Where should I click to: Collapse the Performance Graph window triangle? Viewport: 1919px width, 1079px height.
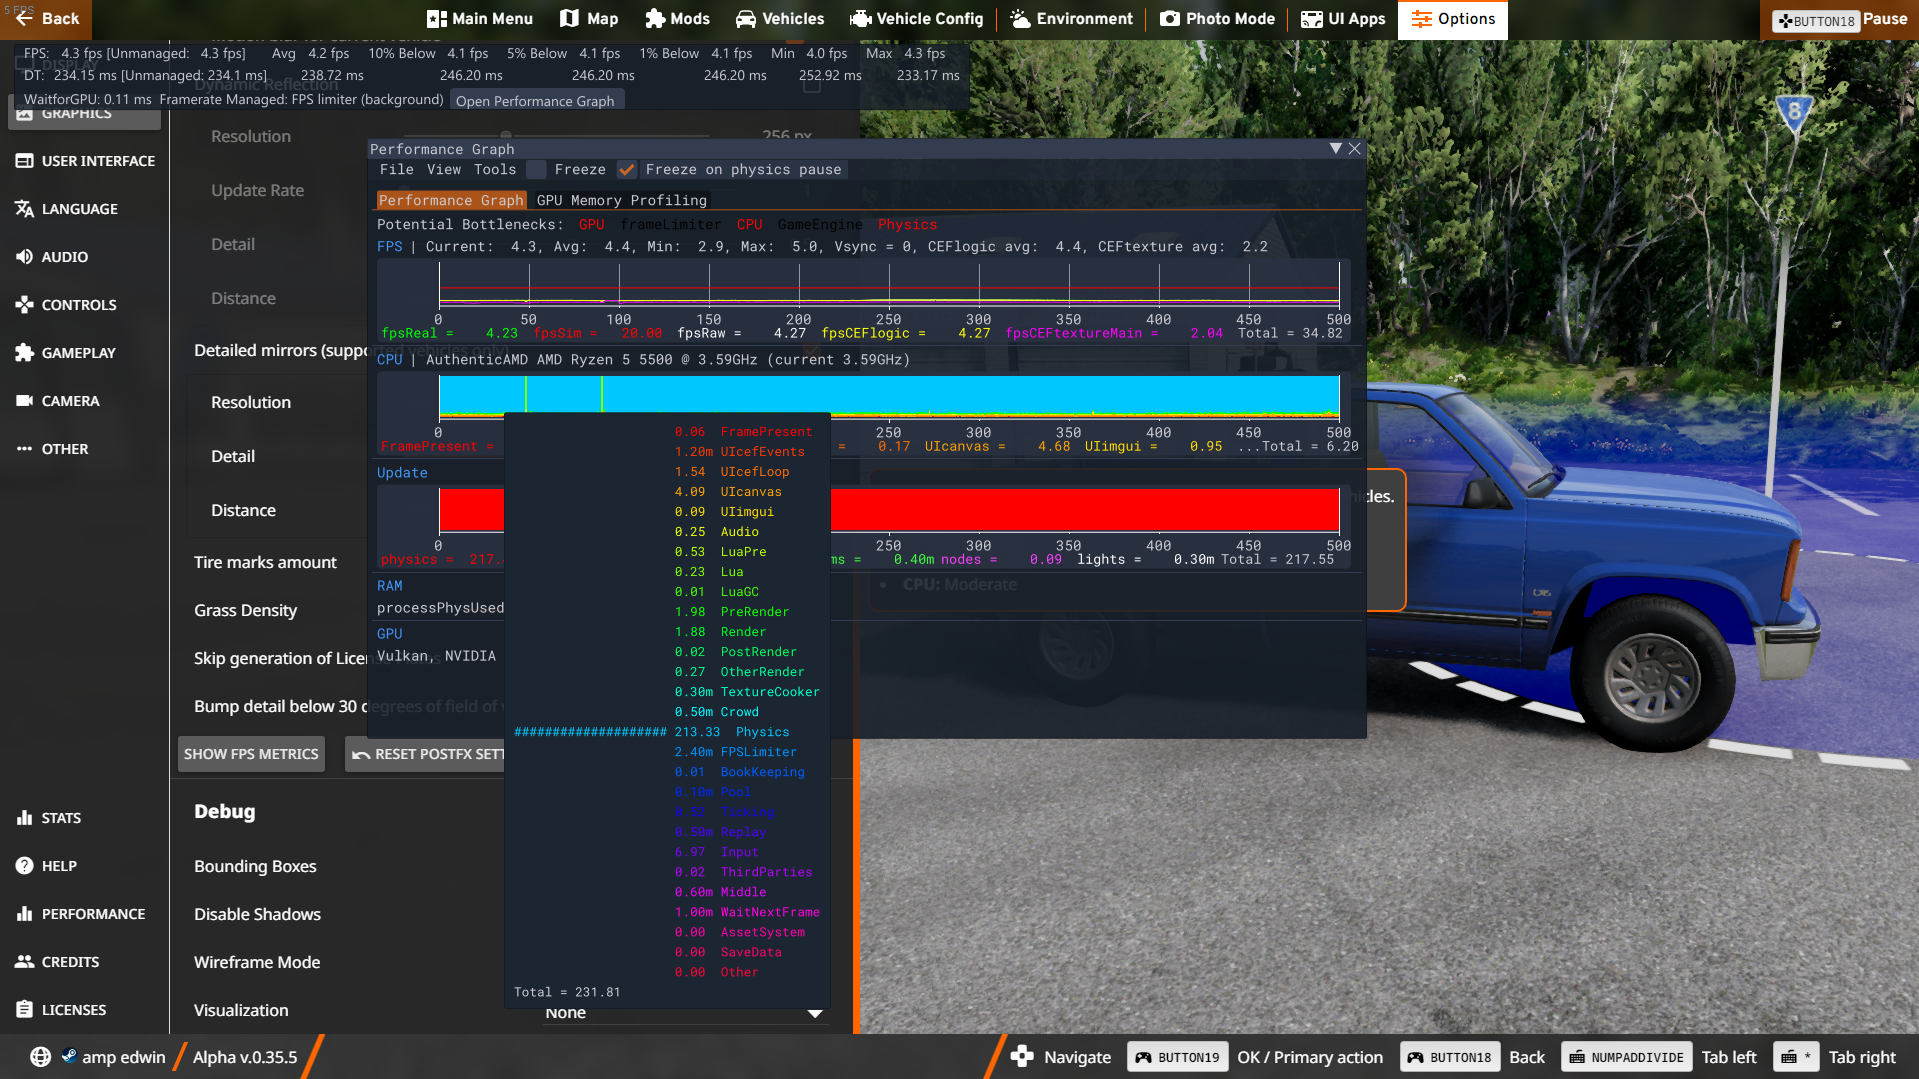click(1336, 148)
